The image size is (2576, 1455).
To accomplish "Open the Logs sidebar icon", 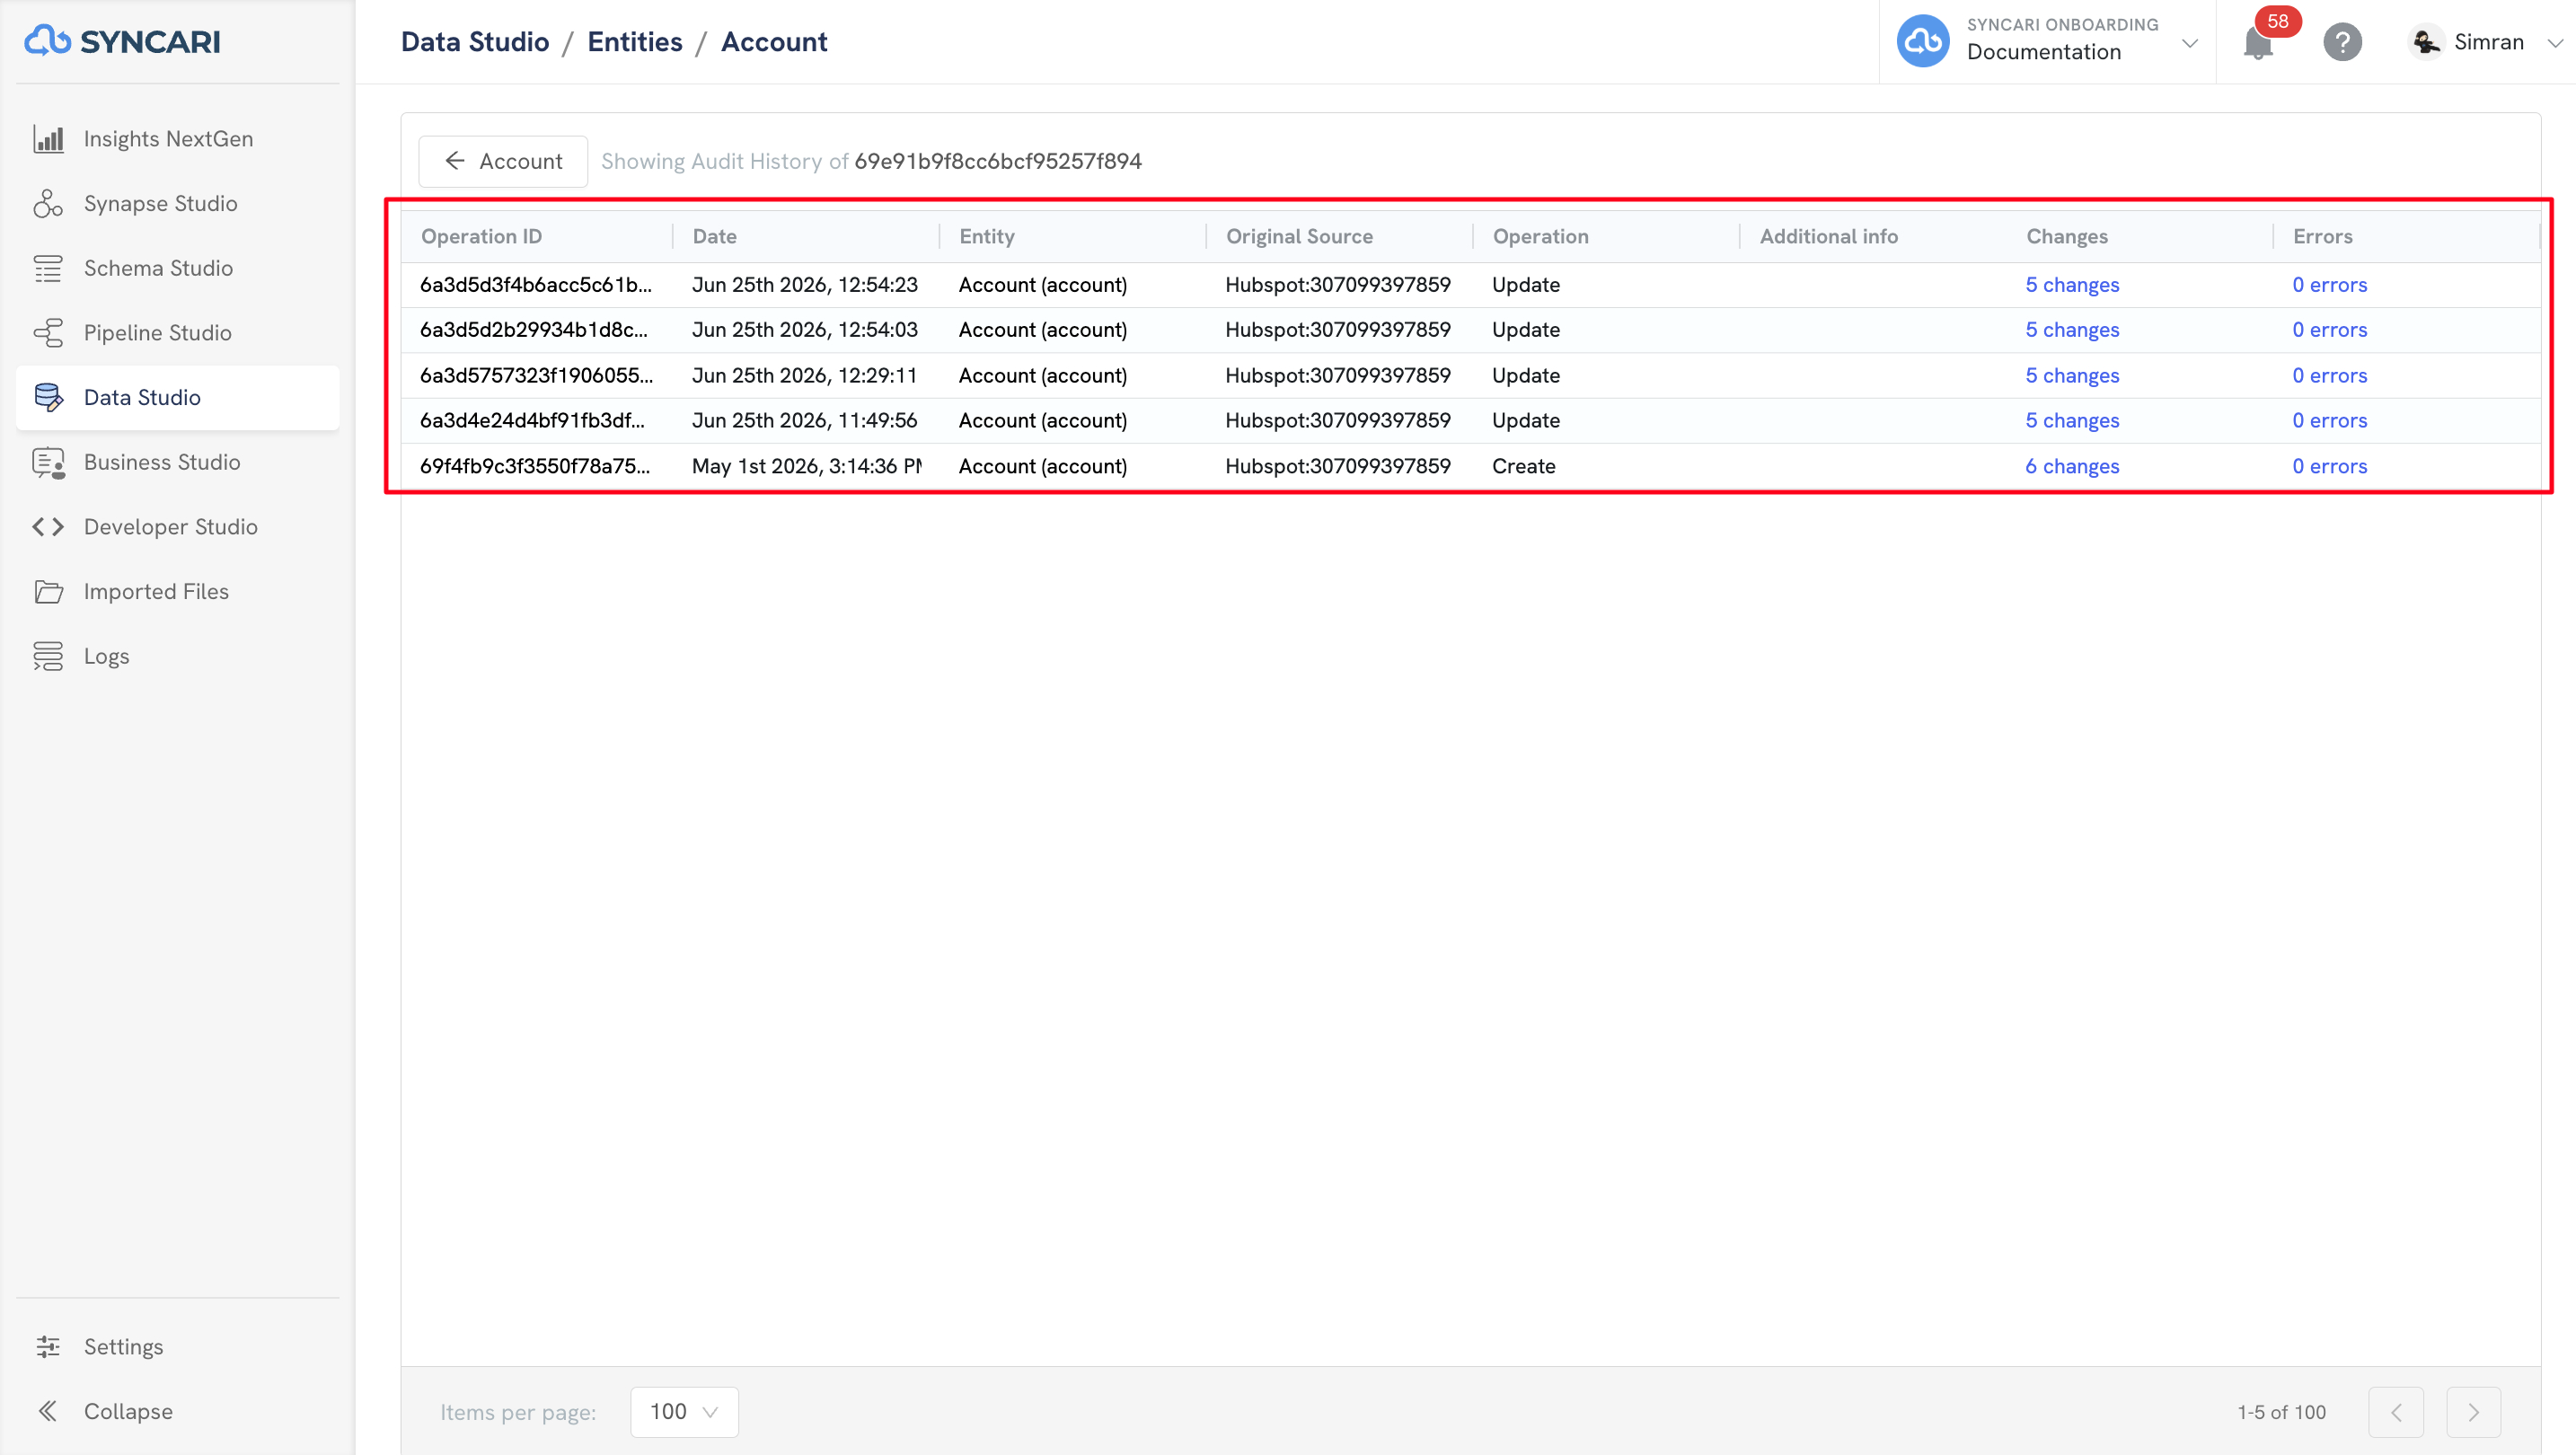I will [x=48, y=656].
